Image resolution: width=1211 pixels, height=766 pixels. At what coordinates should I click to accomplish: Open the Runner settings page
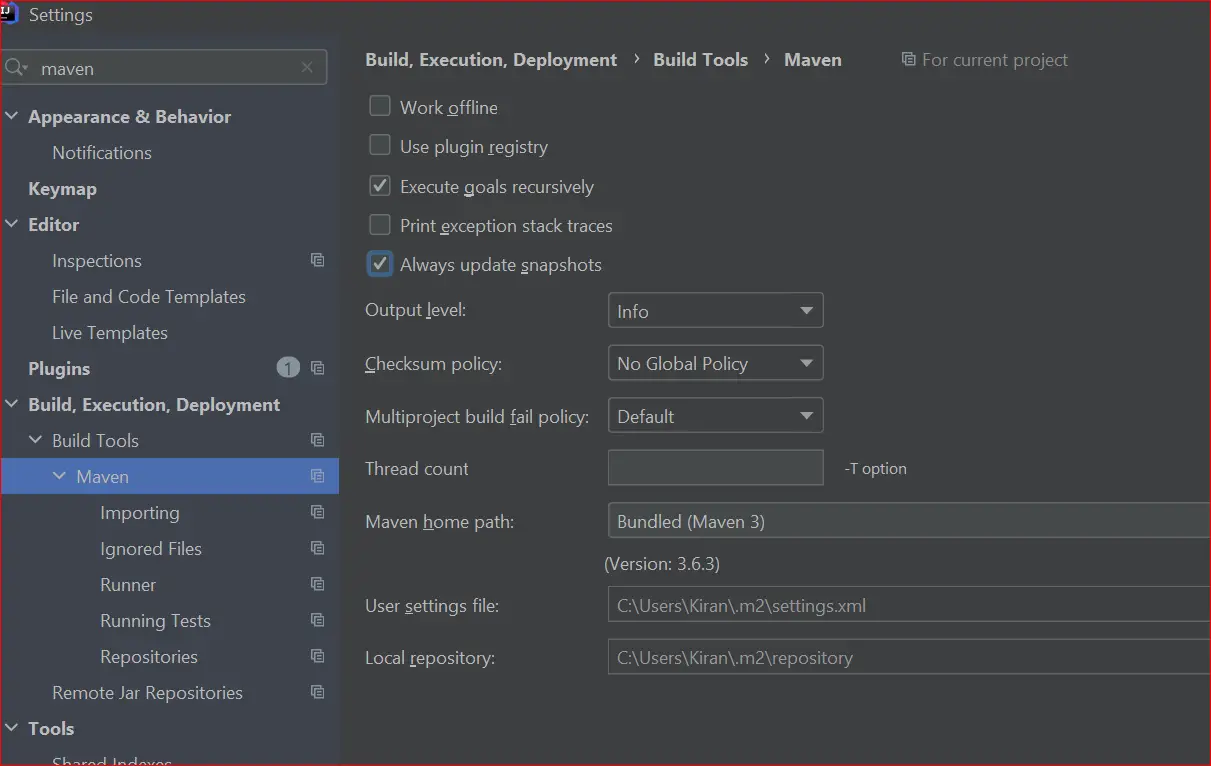(128, 585)
